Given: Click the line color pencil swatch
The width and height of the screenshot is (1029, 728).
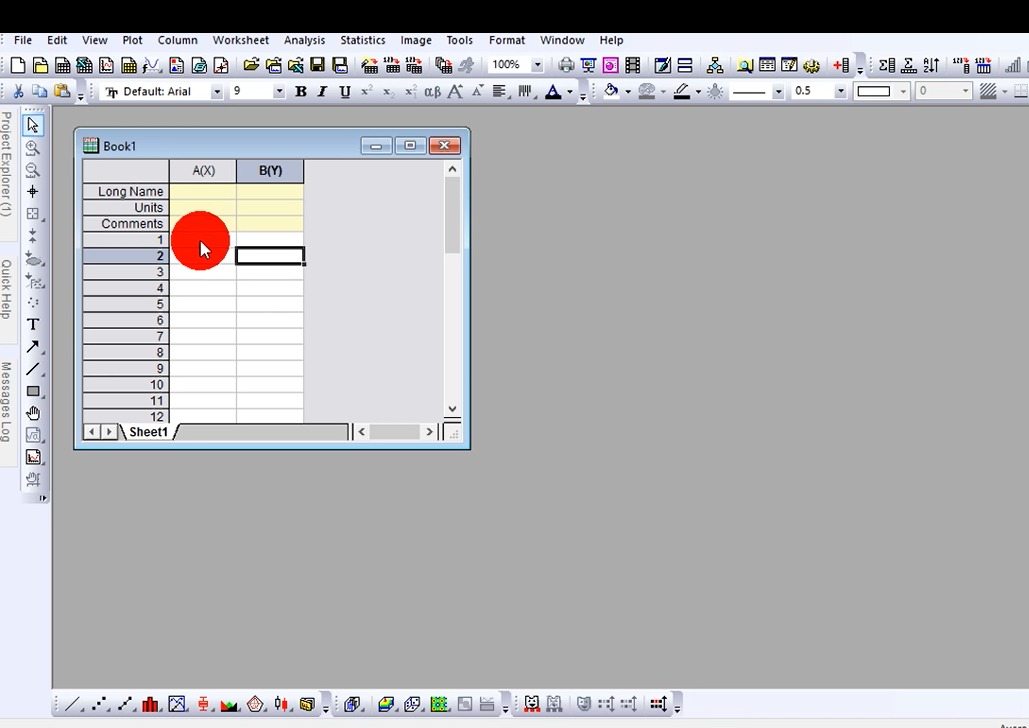Looking at the screenshot, I should (x=682, y=91).
